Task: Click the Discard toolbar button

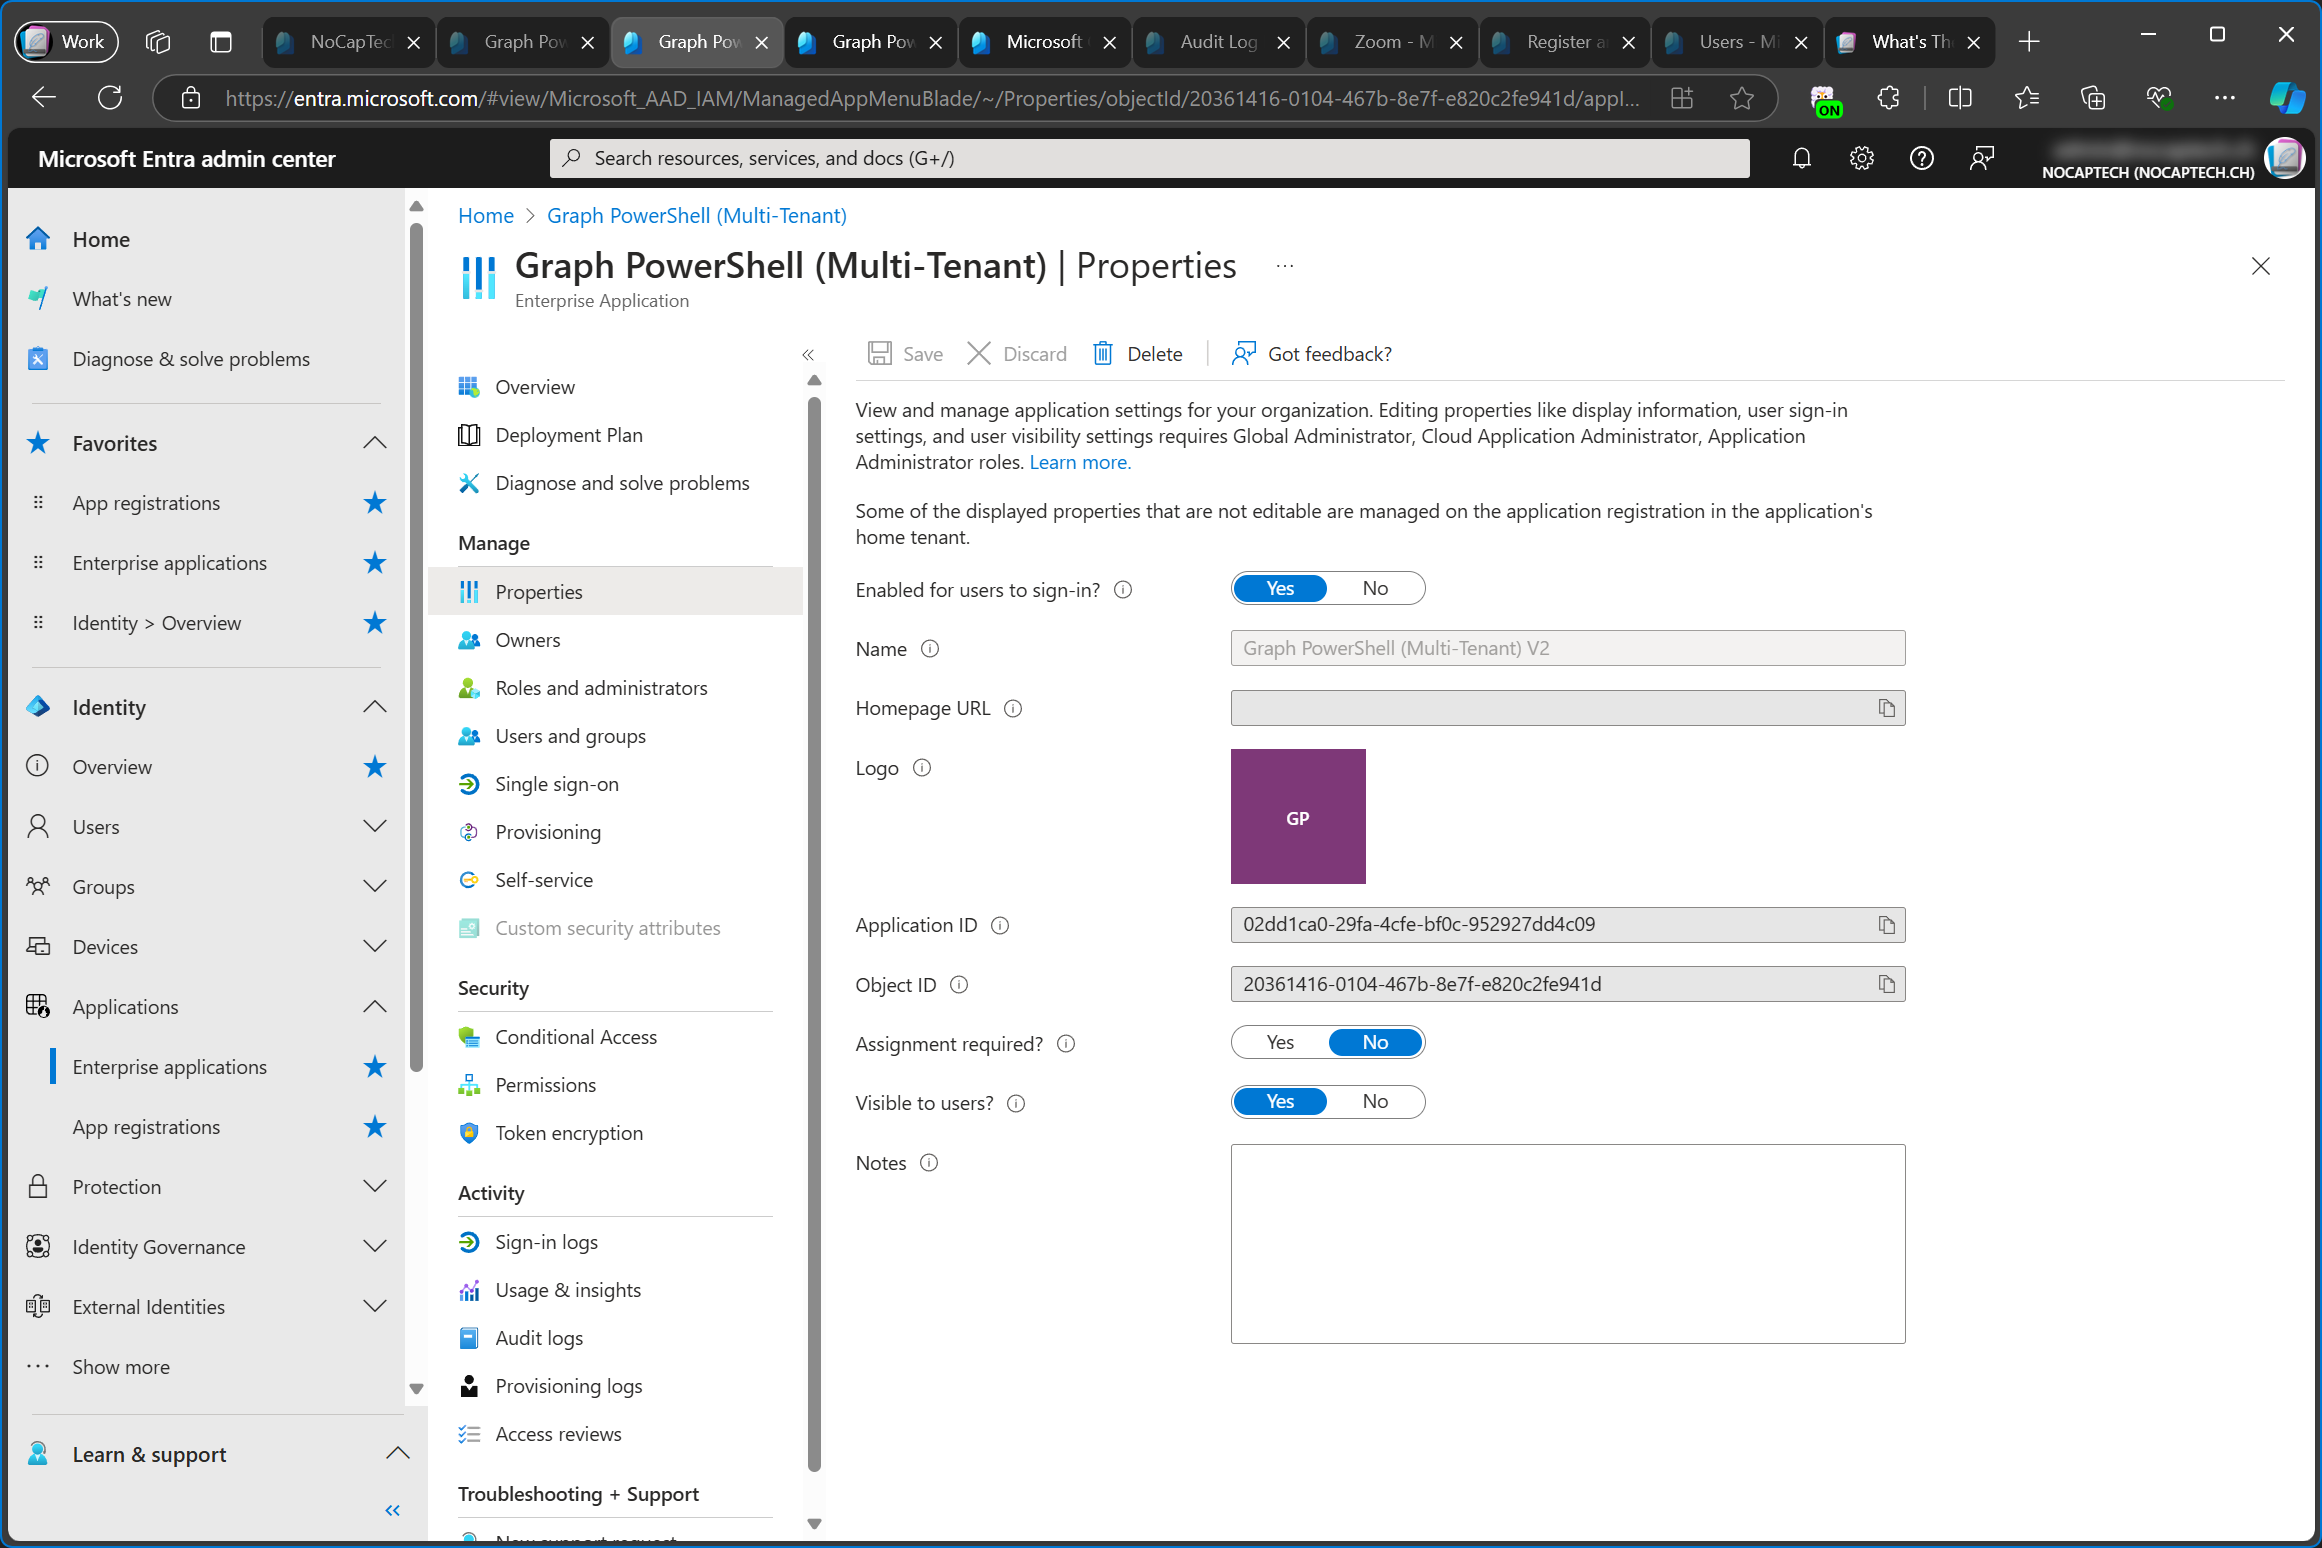Action: click(x=1017, y=354)
